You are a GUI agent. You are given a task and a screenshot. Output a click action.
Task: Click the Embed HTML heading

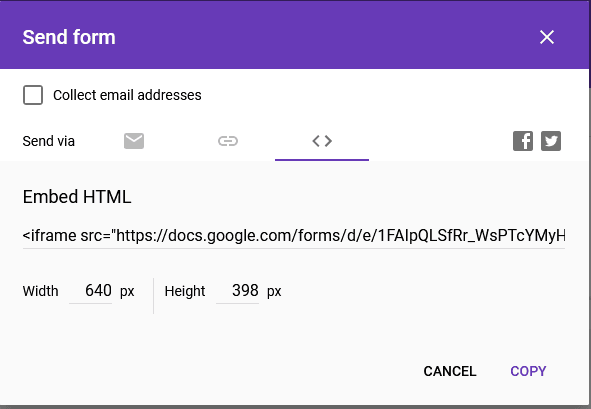77,197
